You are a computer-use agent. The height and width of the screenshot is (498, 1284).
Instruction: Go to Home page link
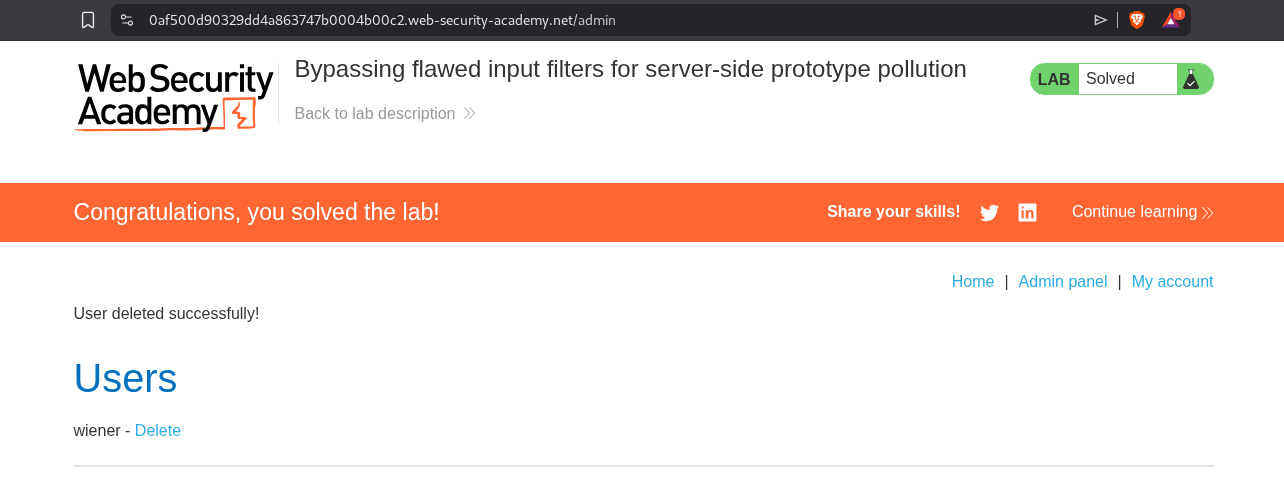(x=973, y=282)
